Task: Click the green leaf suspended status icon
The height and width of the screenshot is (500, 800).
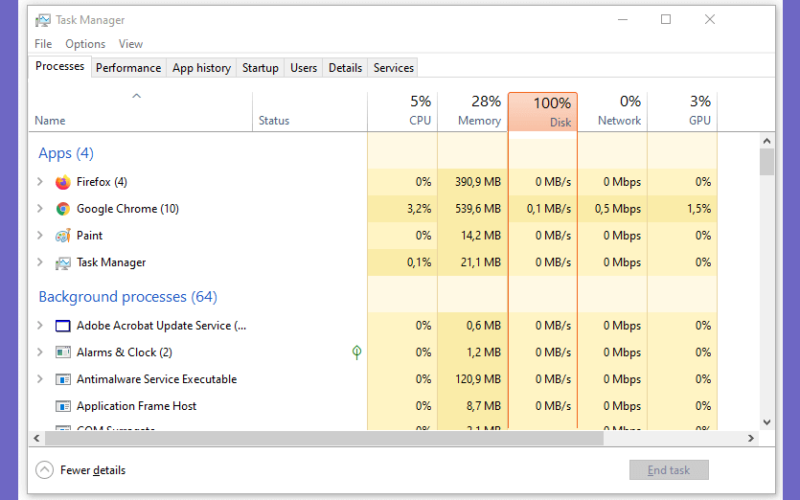Action: pyautogui.click(x=357, y=352)
